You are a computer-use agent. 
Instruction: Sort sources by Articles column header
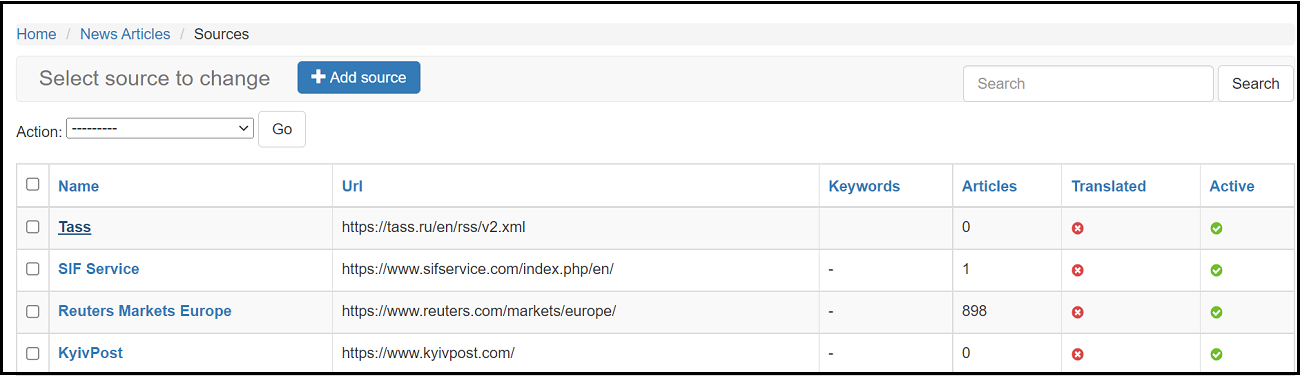coord(989,186)
